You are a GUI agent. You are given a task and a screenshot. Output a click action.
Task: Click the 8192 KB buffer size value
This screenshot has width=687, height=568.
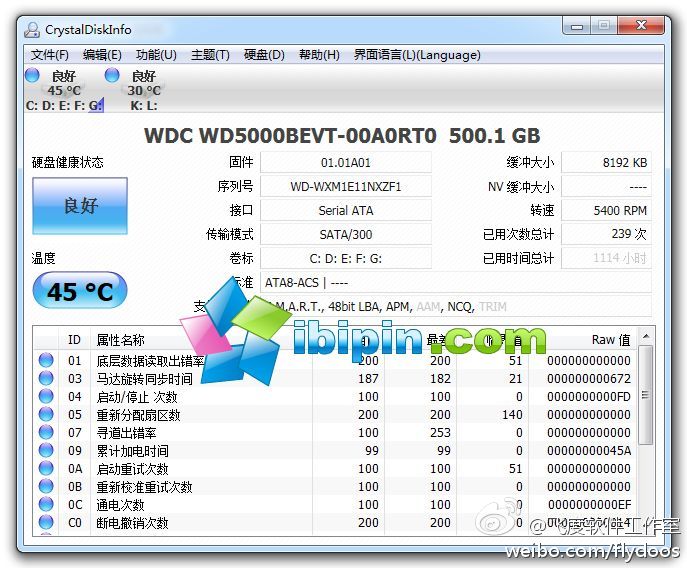coord(606,163)
